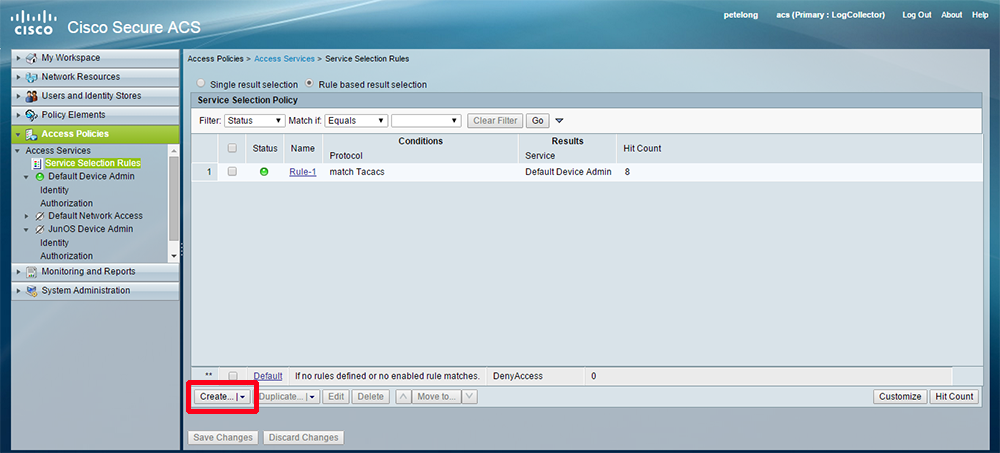The height and width of the screenshot is (453, 1000).
Task: Open the My Workspace menu
Action: click(x=96, y=58)
